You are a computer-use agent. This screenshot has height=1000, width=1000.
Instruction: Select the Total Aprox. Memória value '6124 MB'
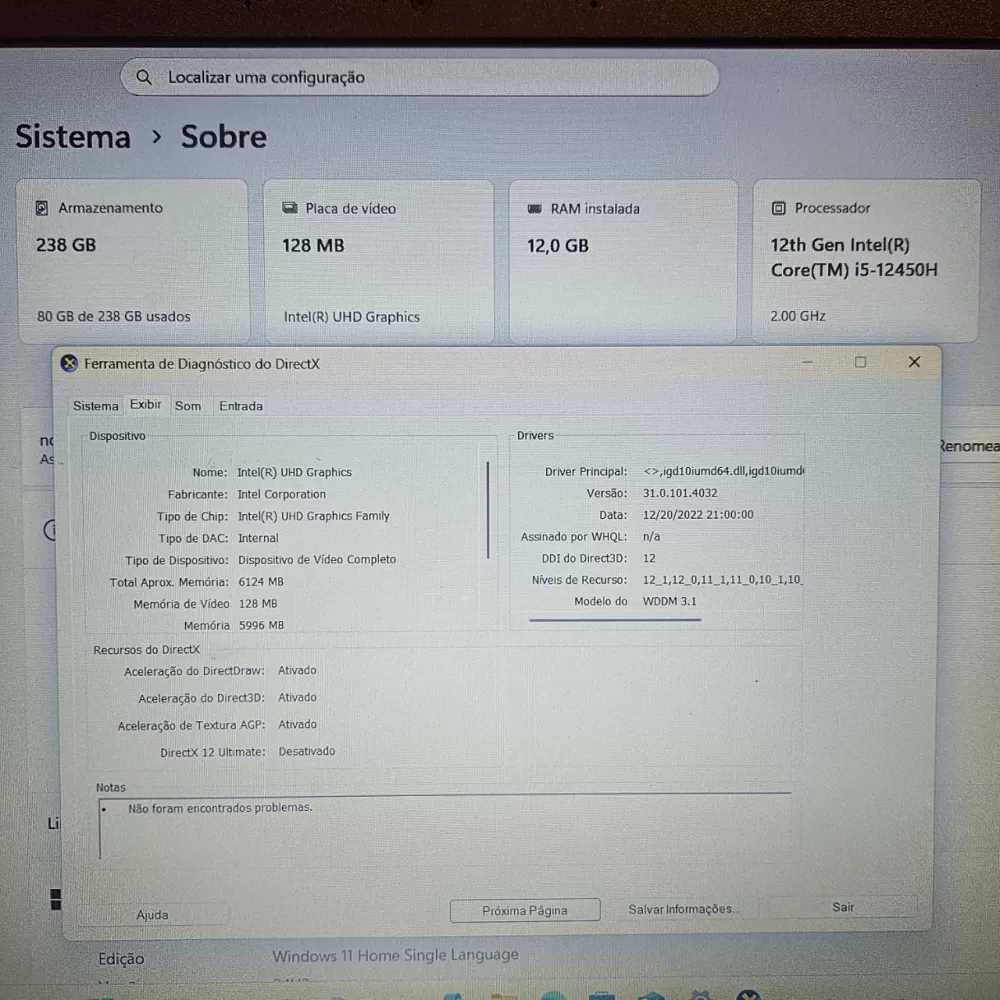[260, 582]
